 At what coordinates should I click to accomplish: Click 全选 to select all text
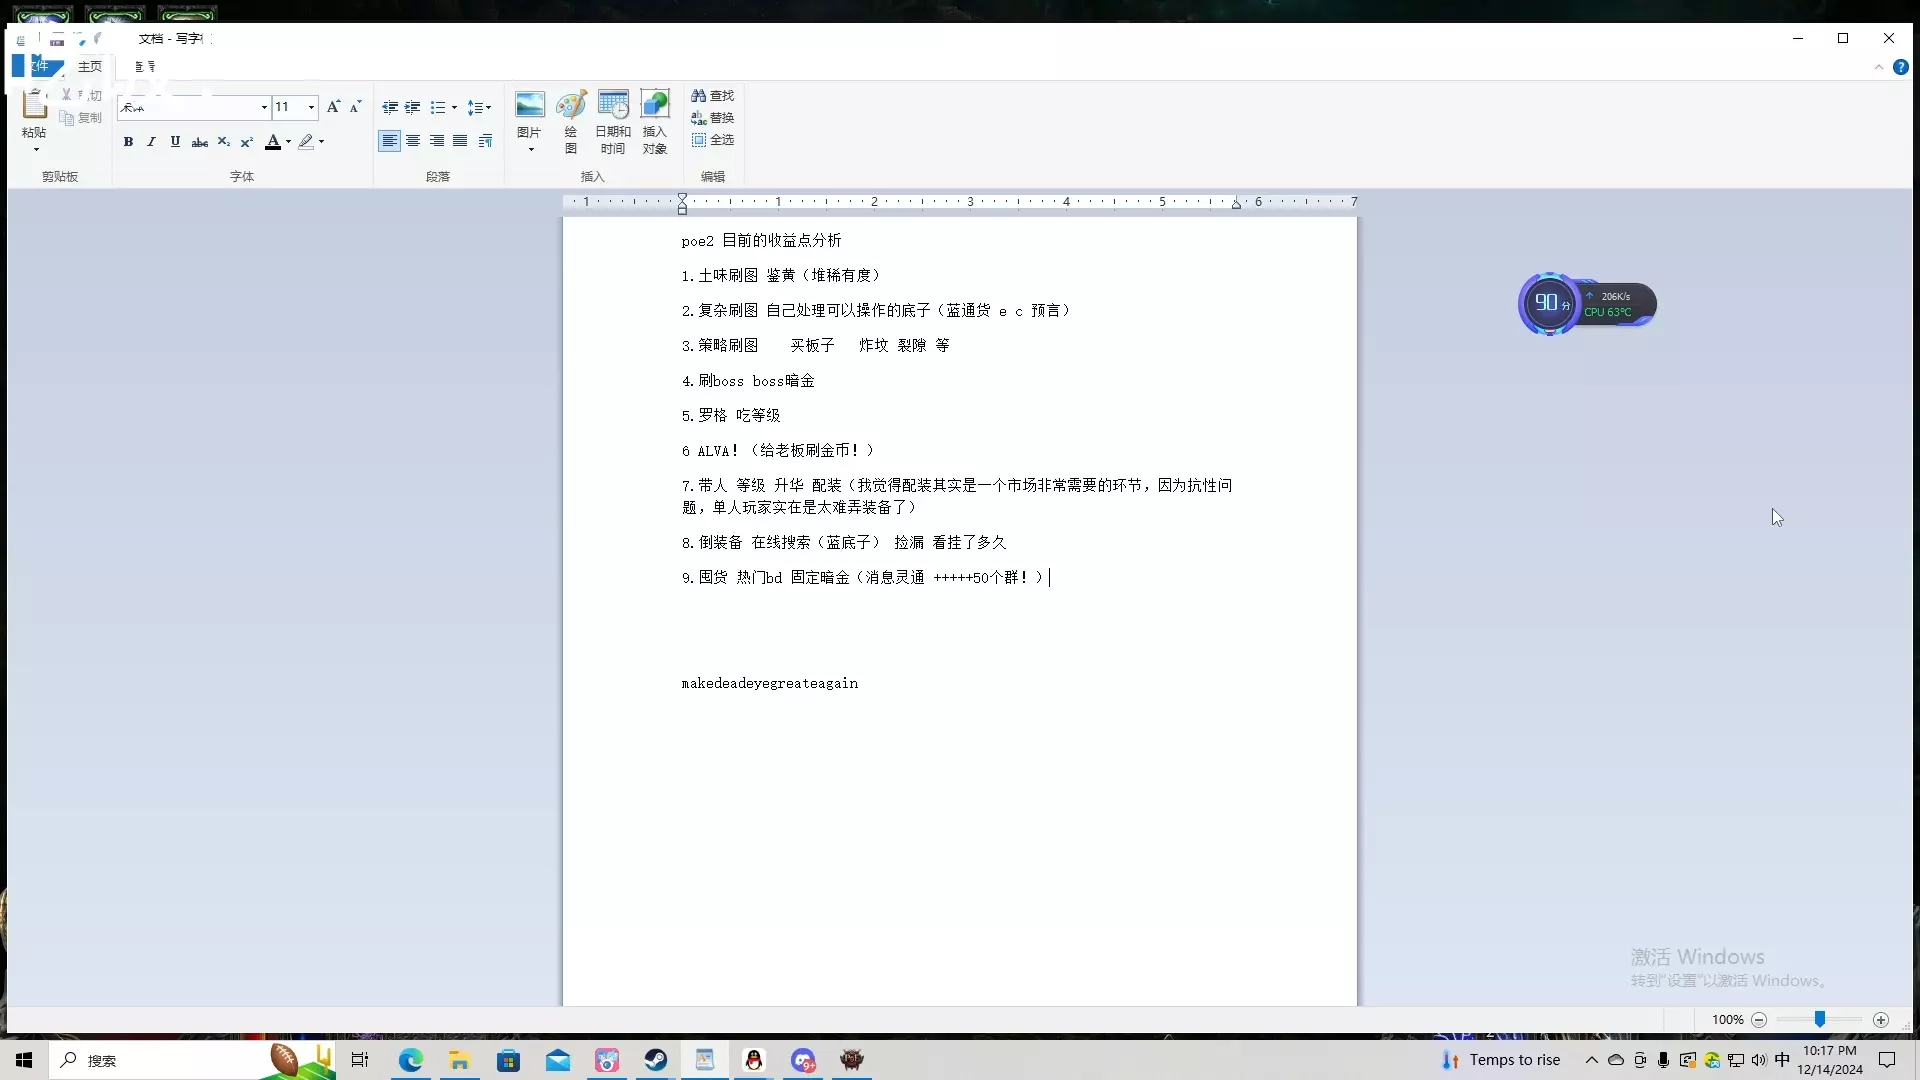click(x=713, y=139)
